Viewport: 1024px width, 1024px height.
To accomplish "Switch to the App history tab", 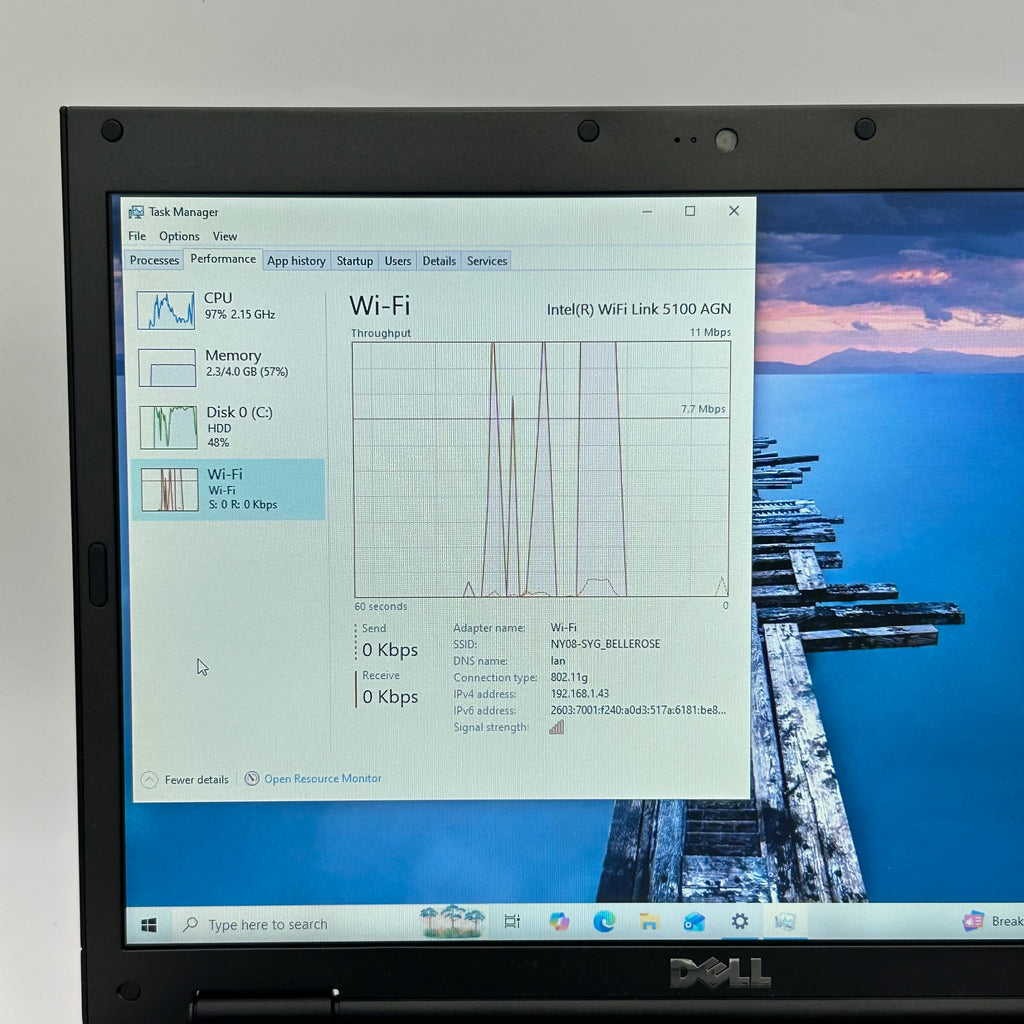I will point(296,261).
